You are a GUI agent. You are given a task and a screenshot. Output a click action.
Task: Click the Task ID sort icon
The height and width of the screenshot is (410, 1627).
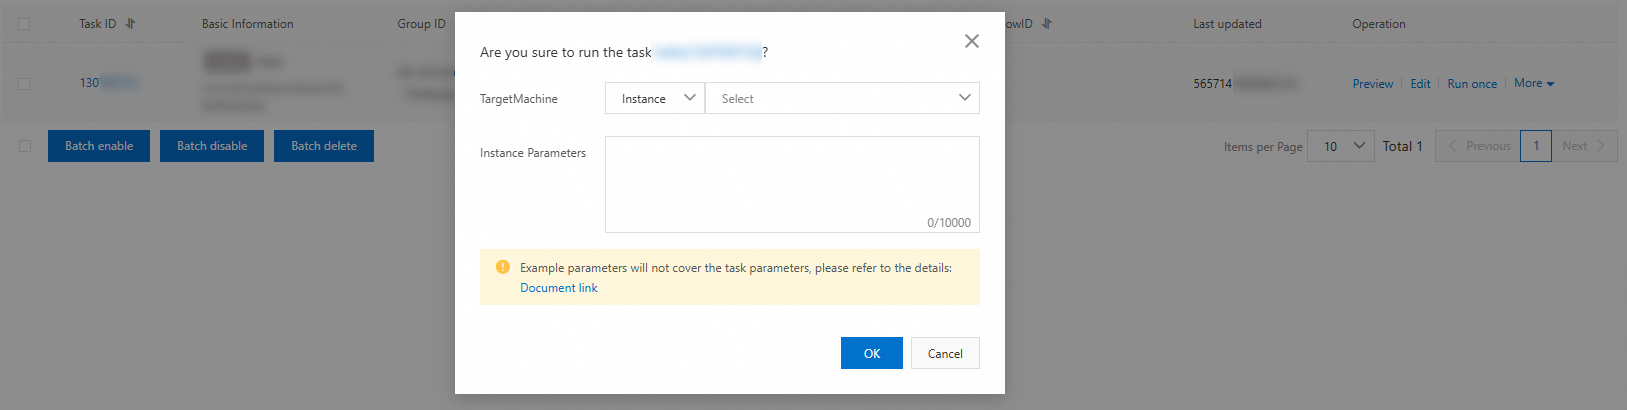tap(130, 24)
